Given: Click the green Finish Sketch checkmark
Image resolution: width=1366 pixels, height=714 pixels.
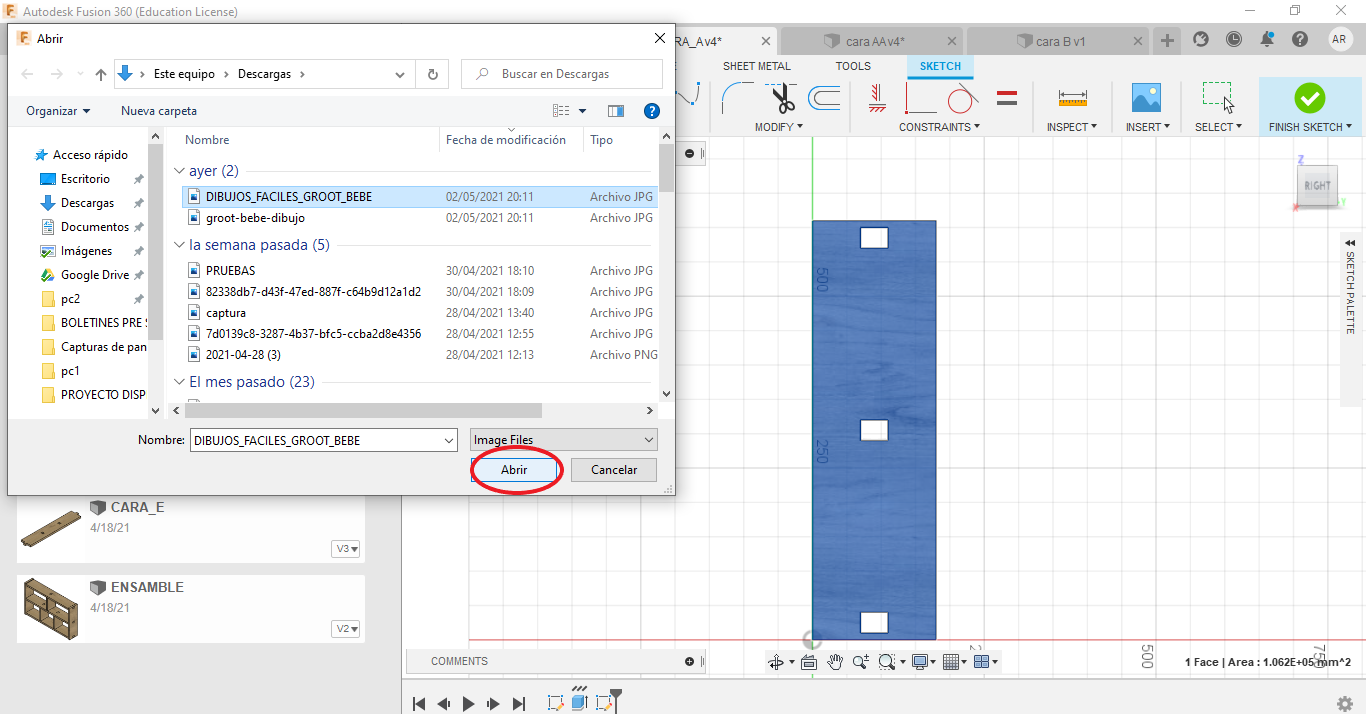Looking at the screenshot, I should tap(1309, 97).
